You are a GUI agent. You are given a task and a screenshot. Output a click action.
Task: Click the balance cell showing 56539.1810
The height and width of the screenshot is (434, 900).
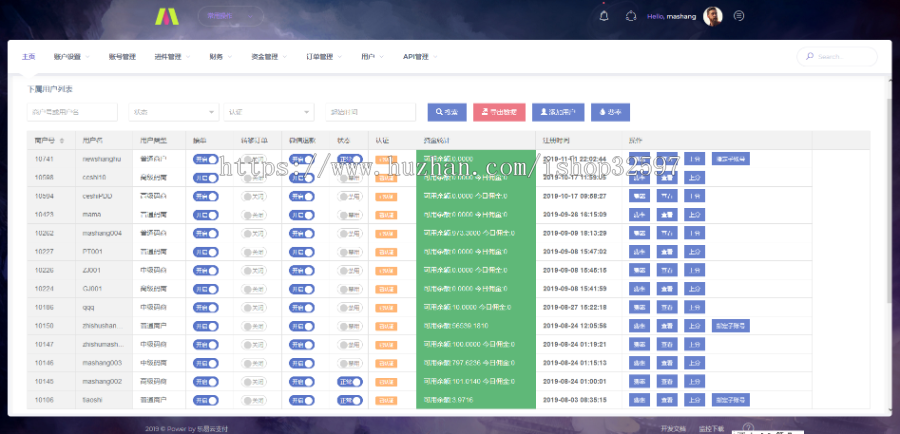[476, 326]
